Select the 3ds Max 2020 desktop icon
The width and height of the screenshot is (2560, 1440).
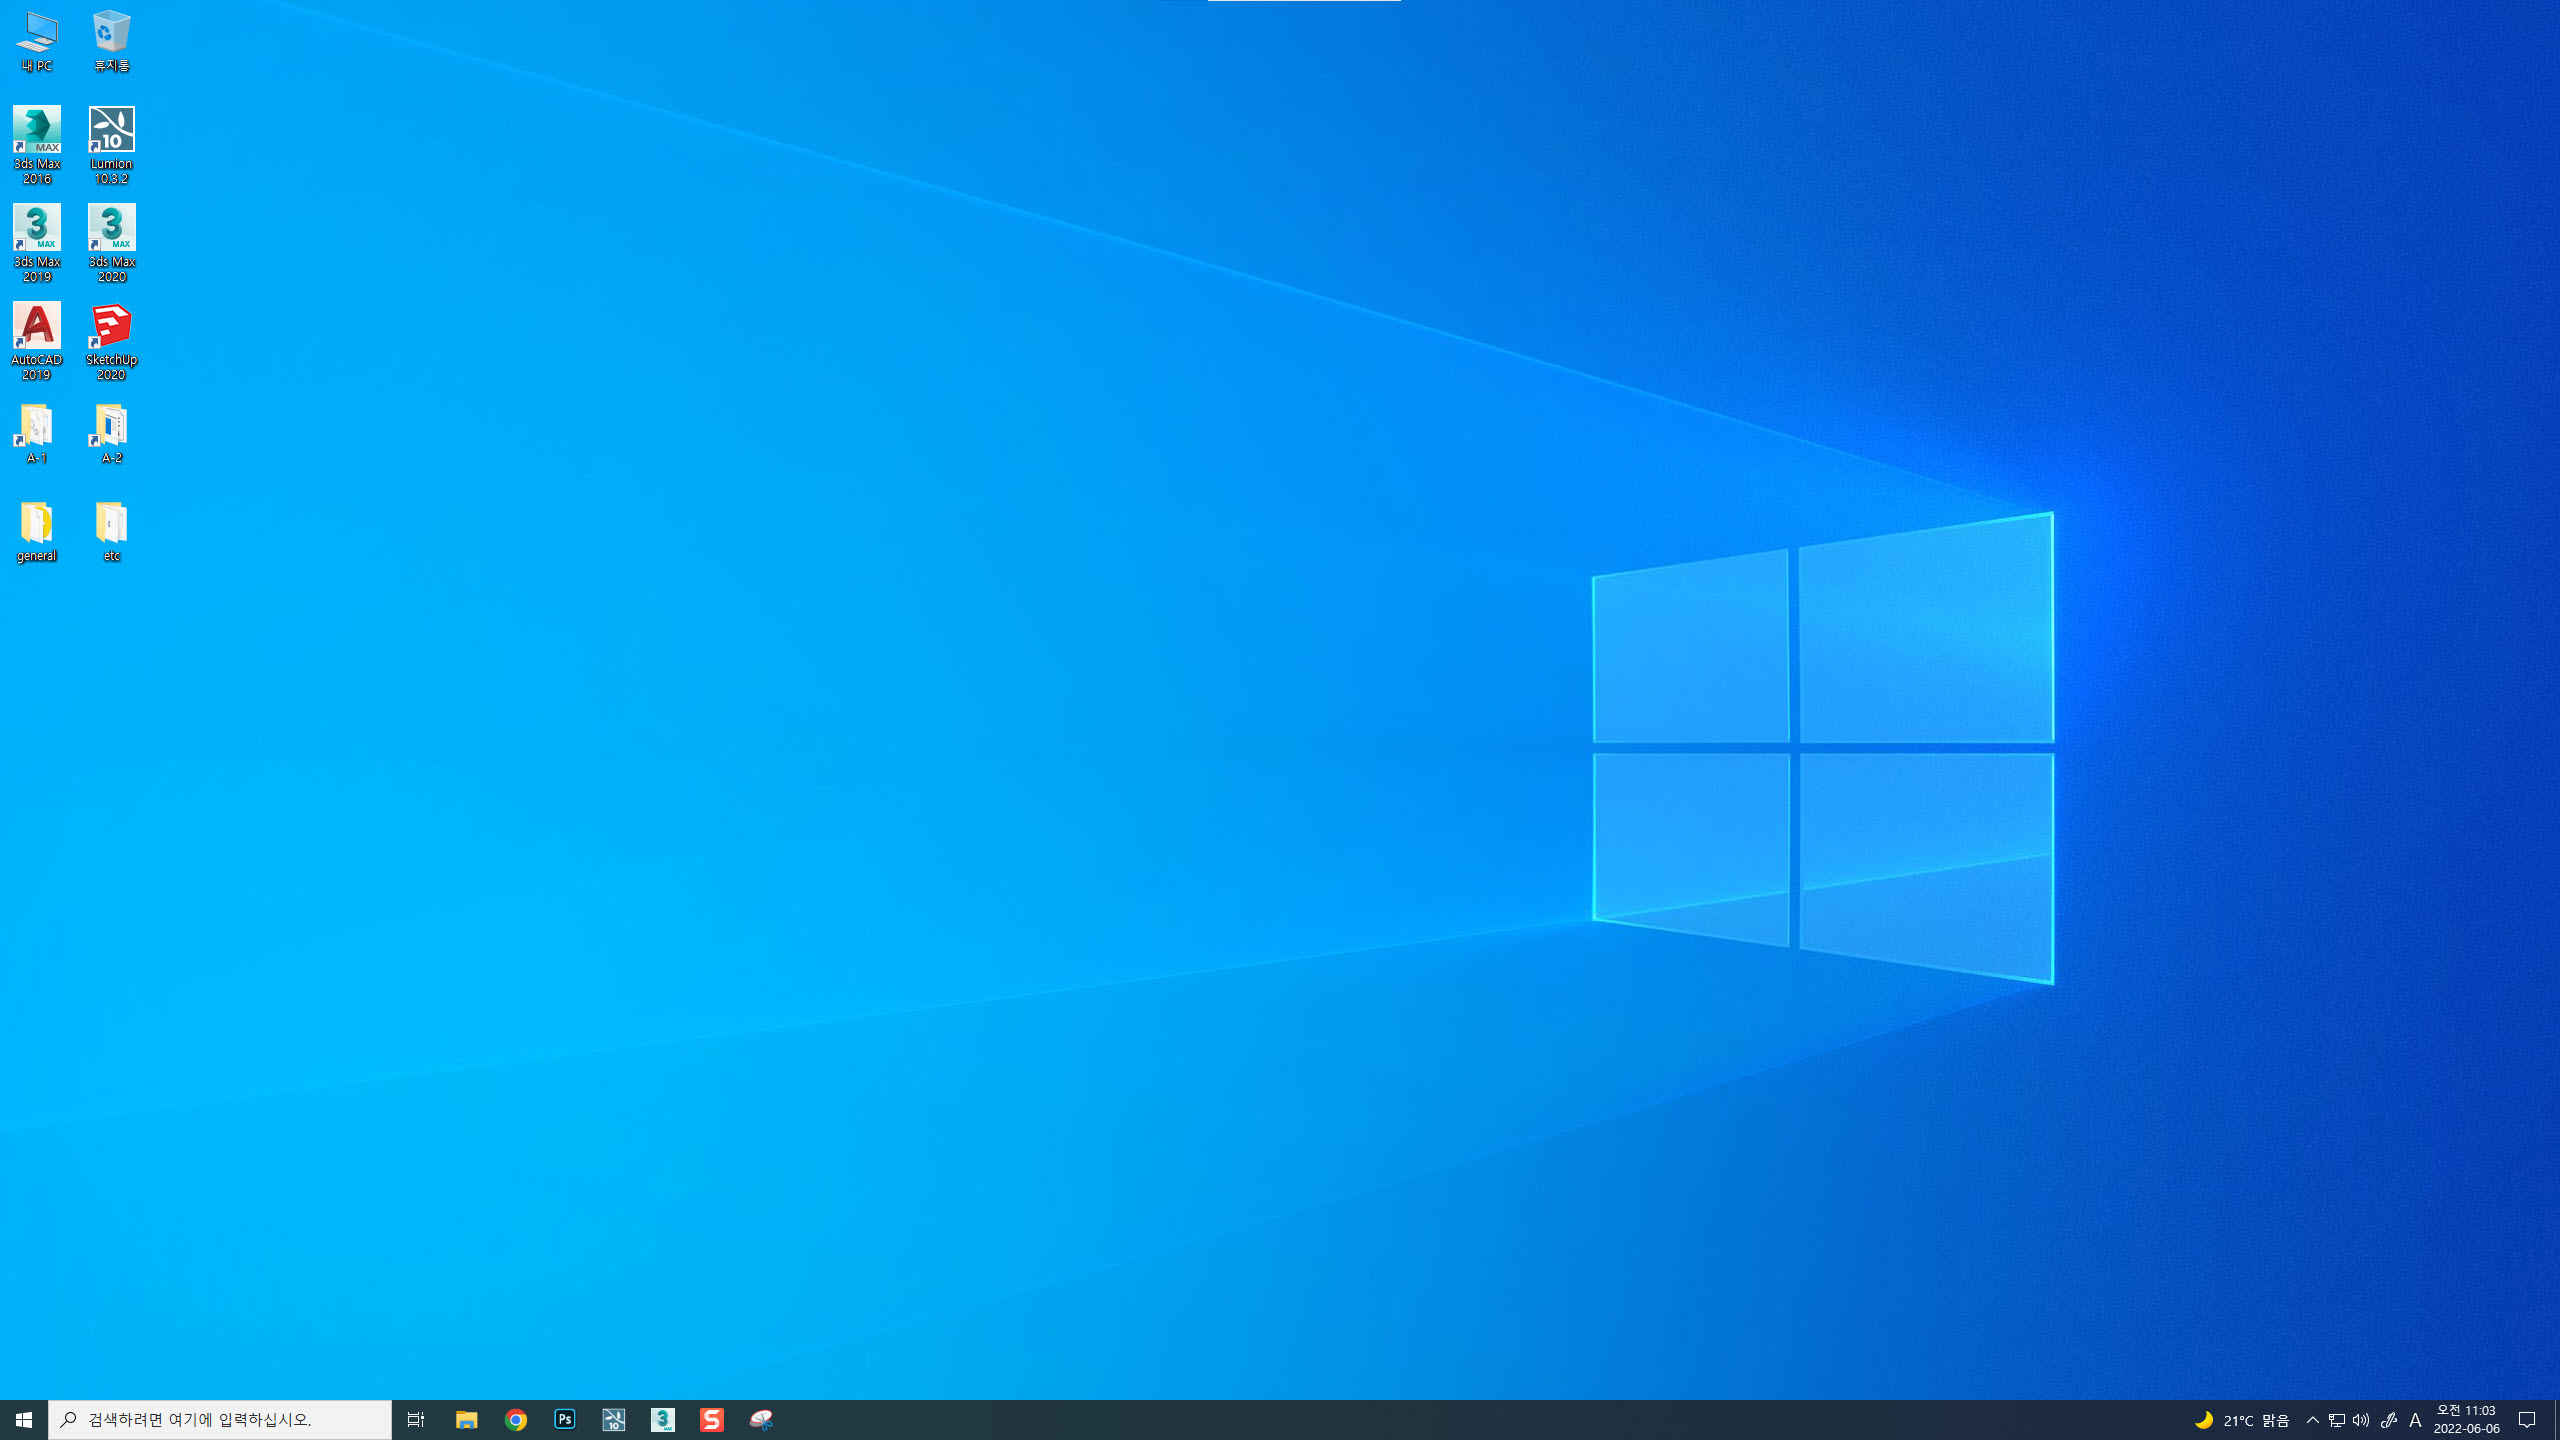[111, 243]
